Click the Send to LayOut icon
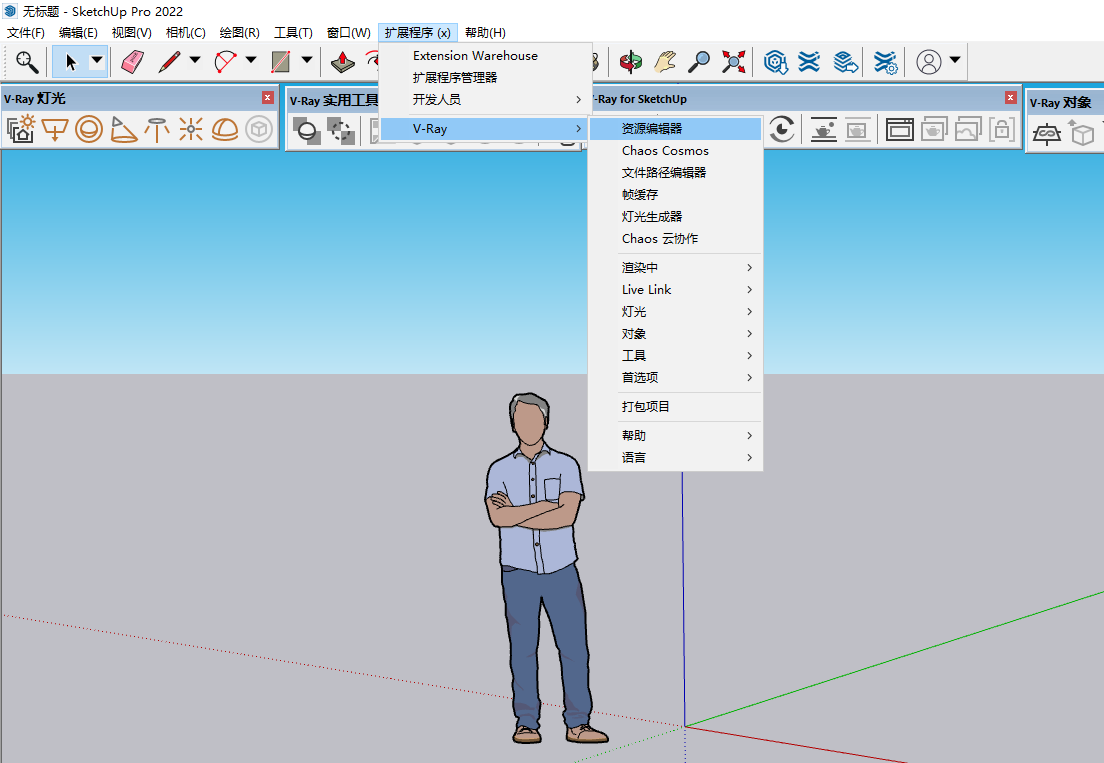The image size is (1104, 763). pos(845,62)
